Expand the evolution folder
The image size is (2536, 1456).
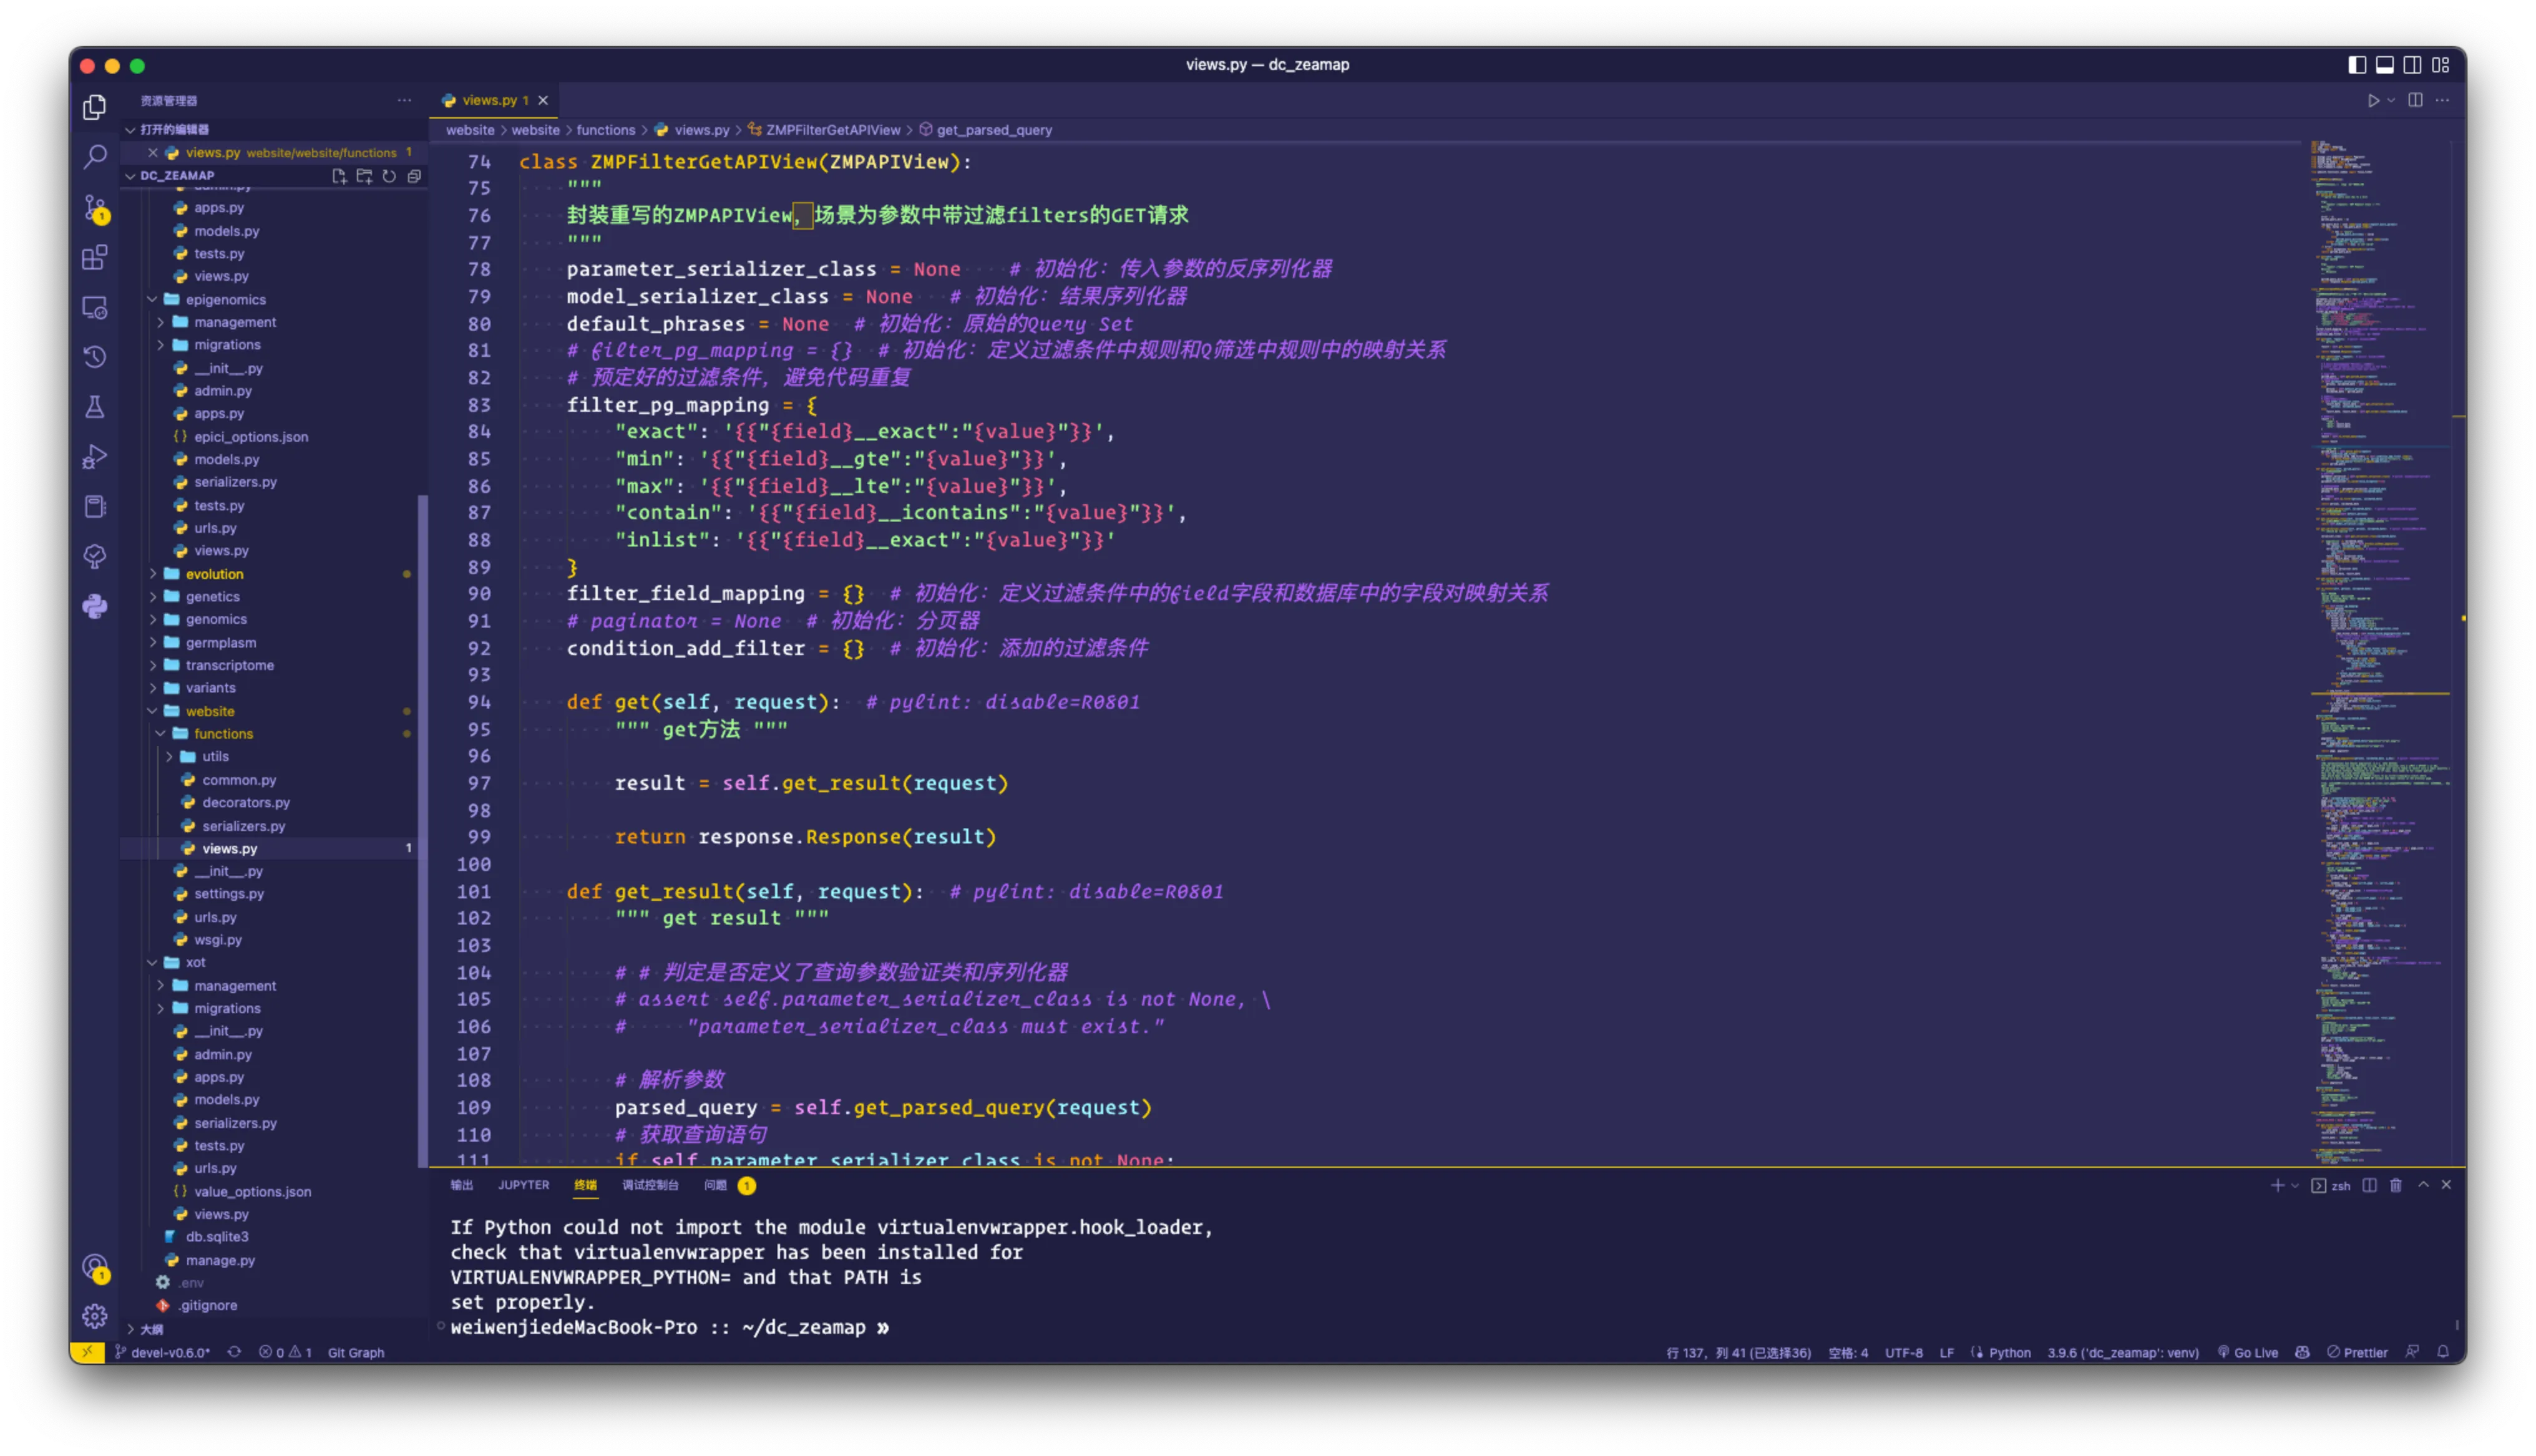[x=214, y=574]
